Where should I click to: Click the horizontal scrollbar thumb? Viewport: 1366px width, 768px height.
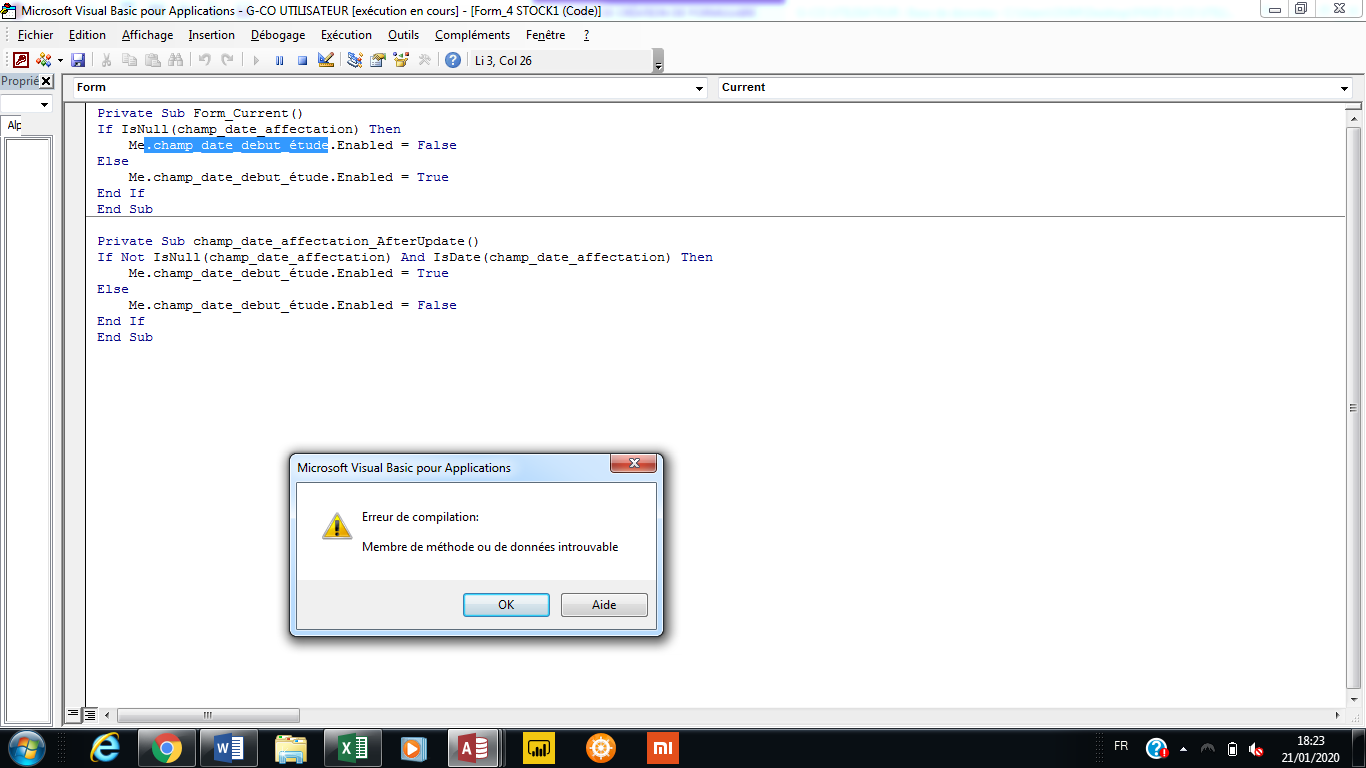tap(208, 715)
